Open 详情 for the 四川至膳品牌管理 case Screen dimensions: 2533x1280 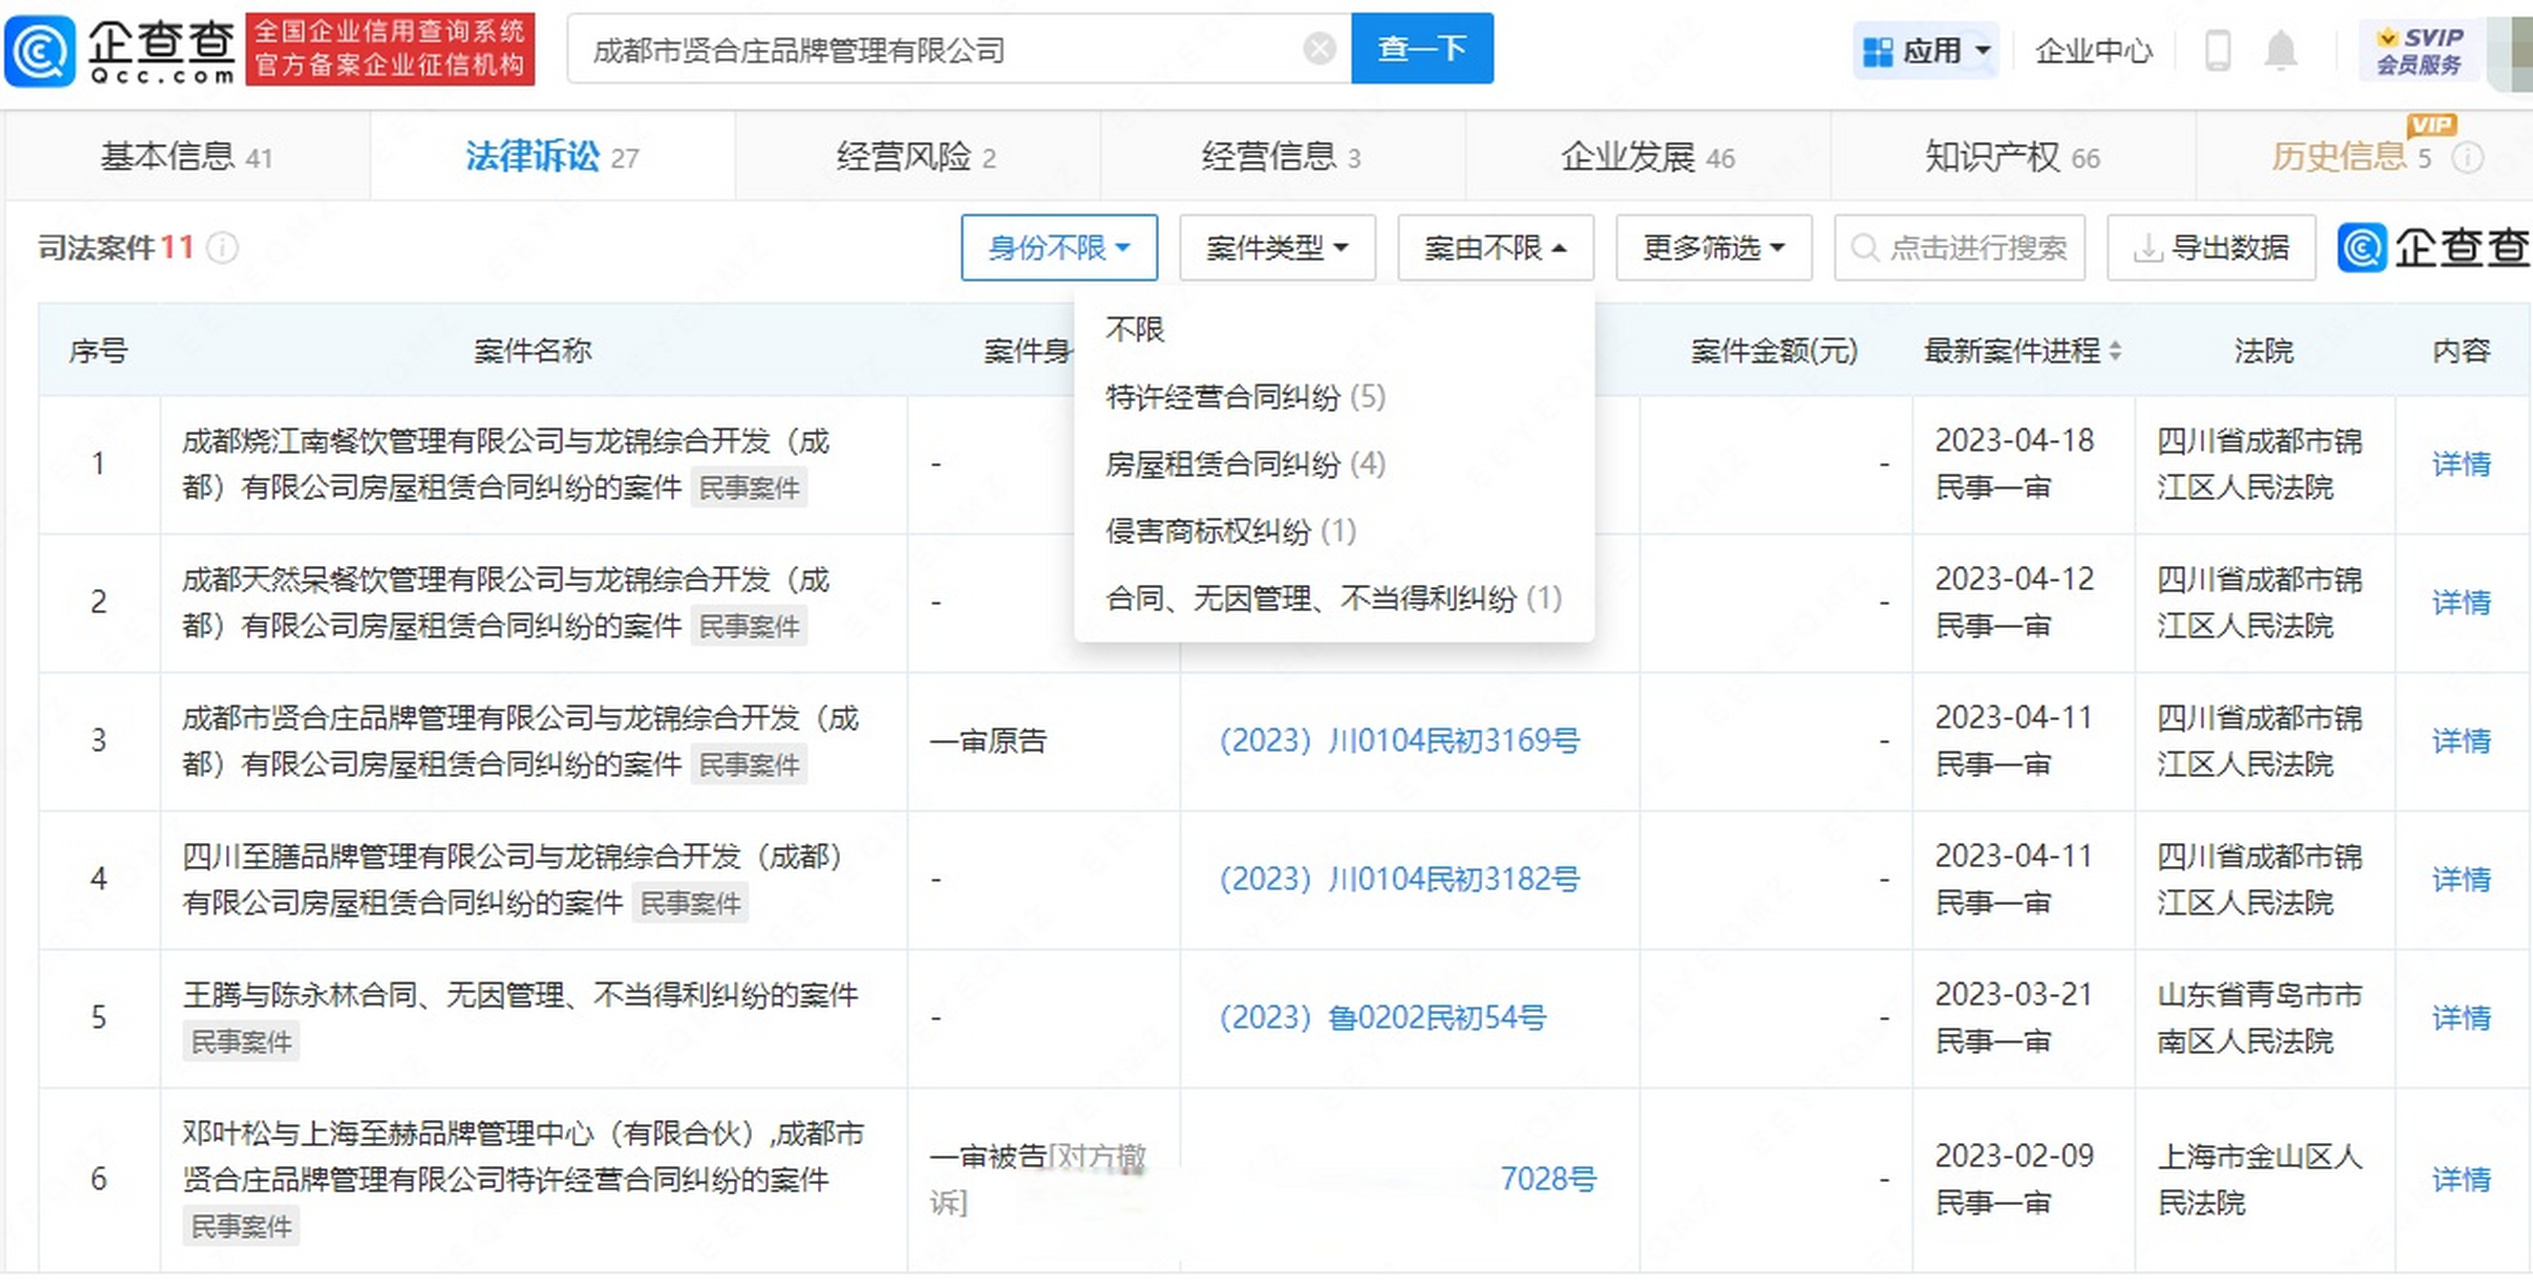point(2461,879)
